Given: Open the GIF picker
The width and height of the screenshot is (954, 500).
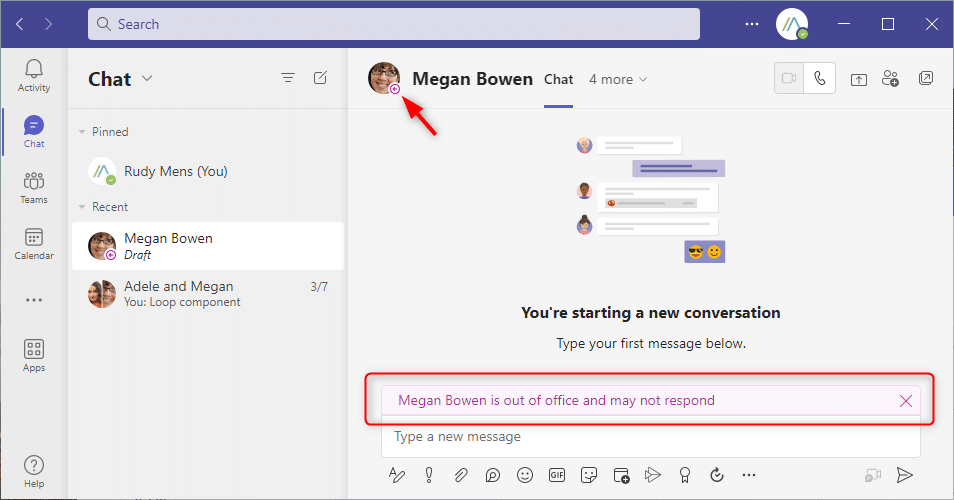Looking at the screenshot, I should (556, 475).
